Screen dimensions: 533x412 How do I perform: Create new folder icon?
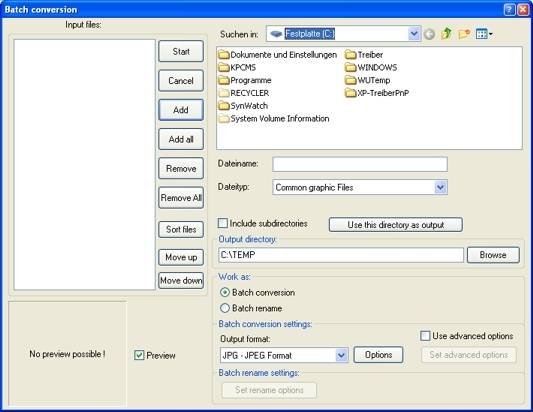(464, 34)
